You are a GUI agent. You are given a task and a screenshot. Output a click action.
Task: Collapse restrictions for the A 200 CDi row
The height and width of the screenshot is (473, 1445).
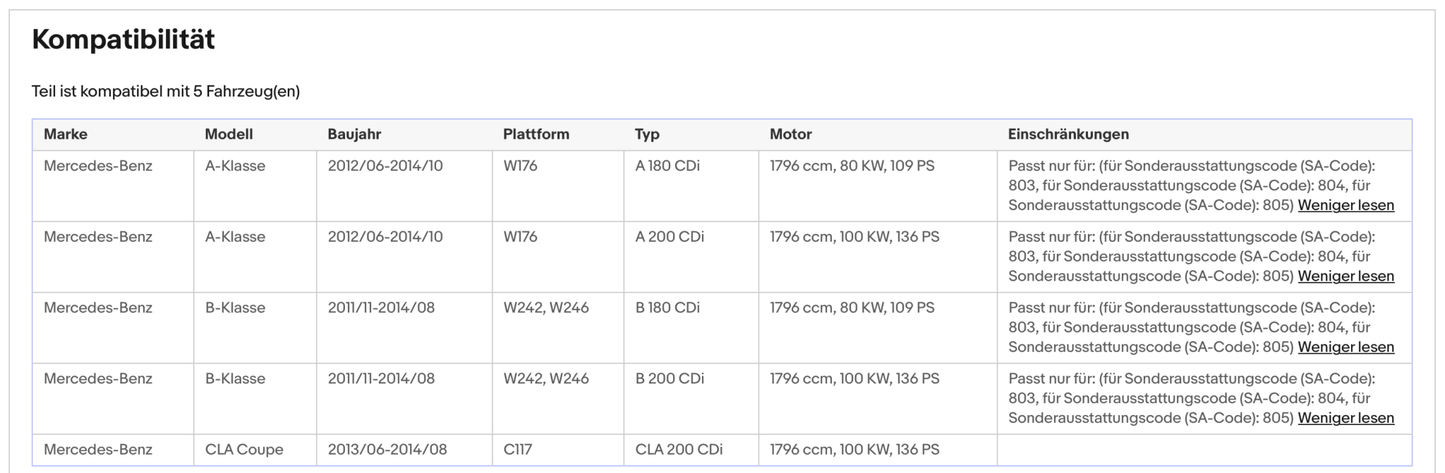point(1345,276)
